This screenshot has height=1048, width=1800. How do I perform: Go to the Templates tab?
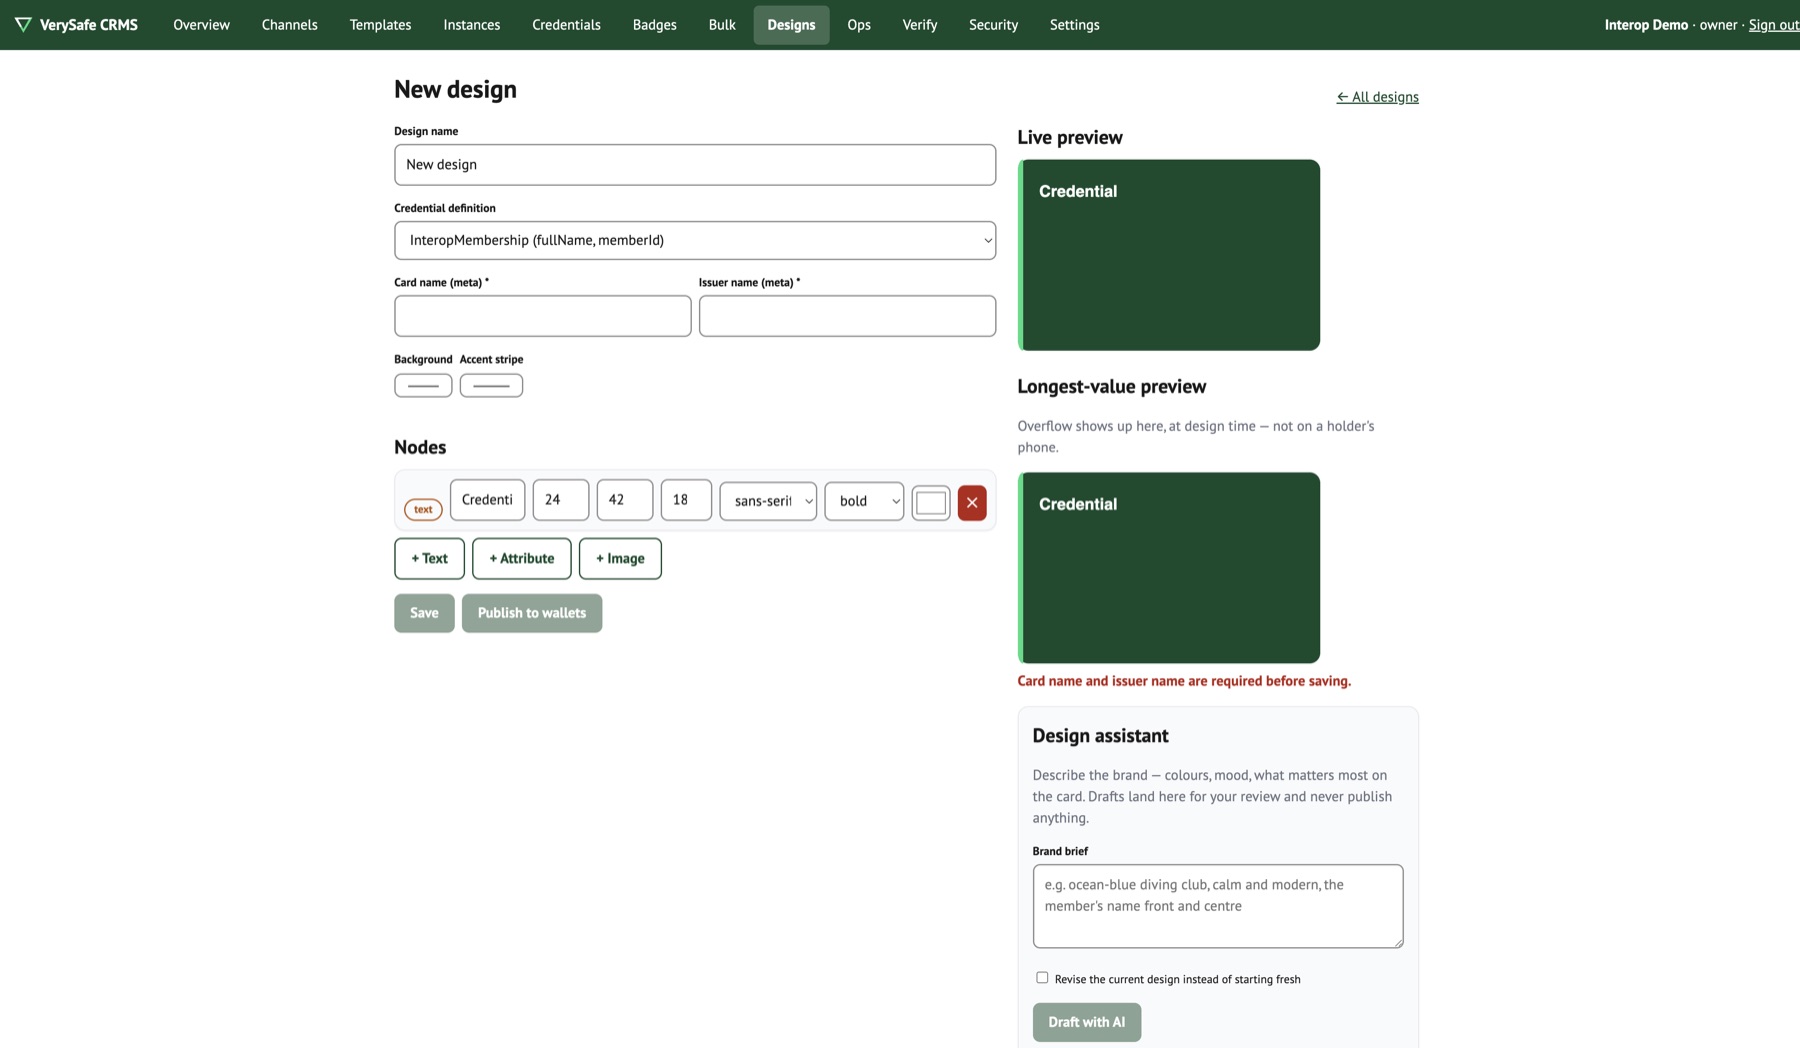coord(381,25)
